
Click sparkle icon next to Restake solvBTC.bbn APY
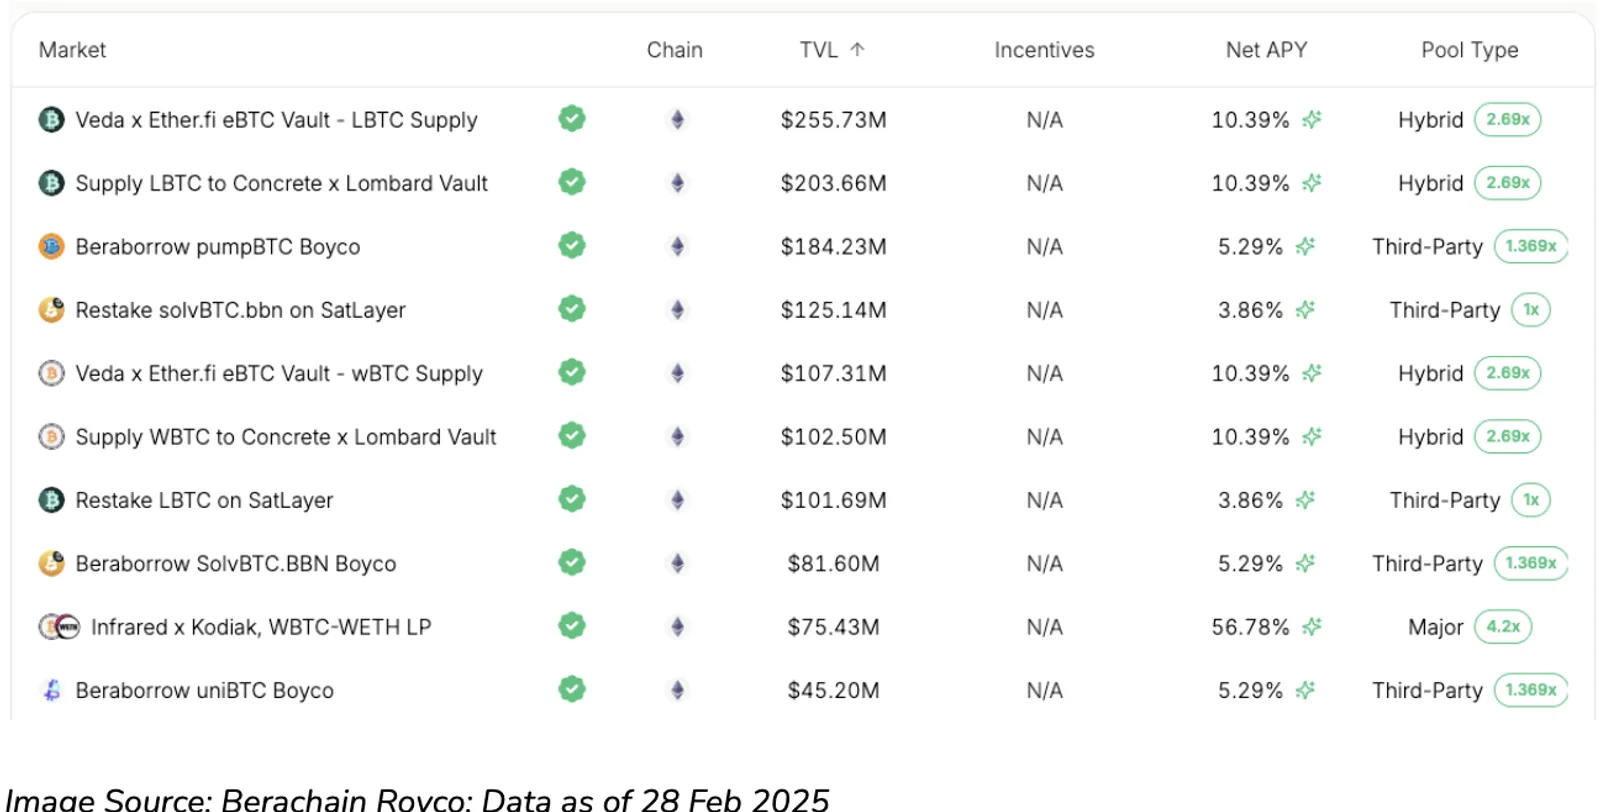[x=1305, y=310]
